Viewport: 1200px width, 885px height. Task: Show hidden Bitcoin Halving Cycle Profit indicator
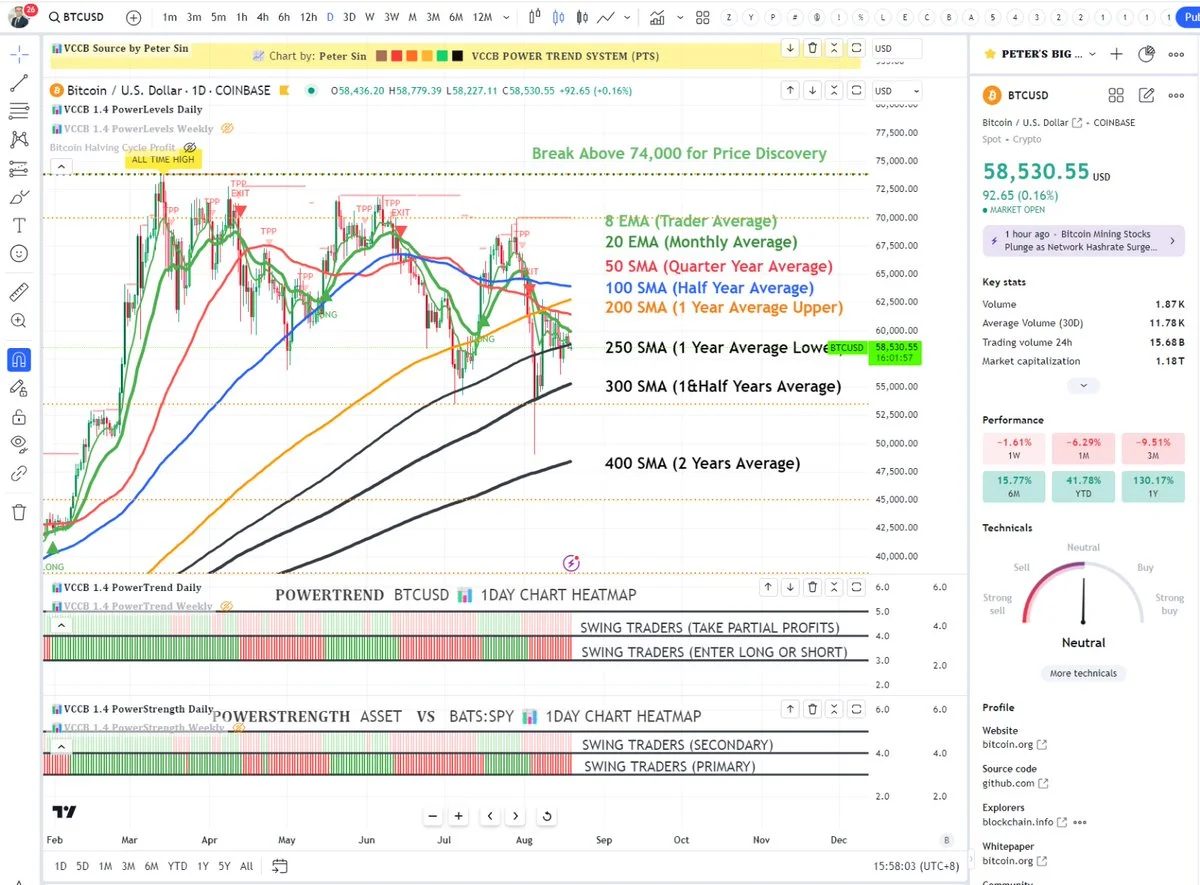(190, 147)
